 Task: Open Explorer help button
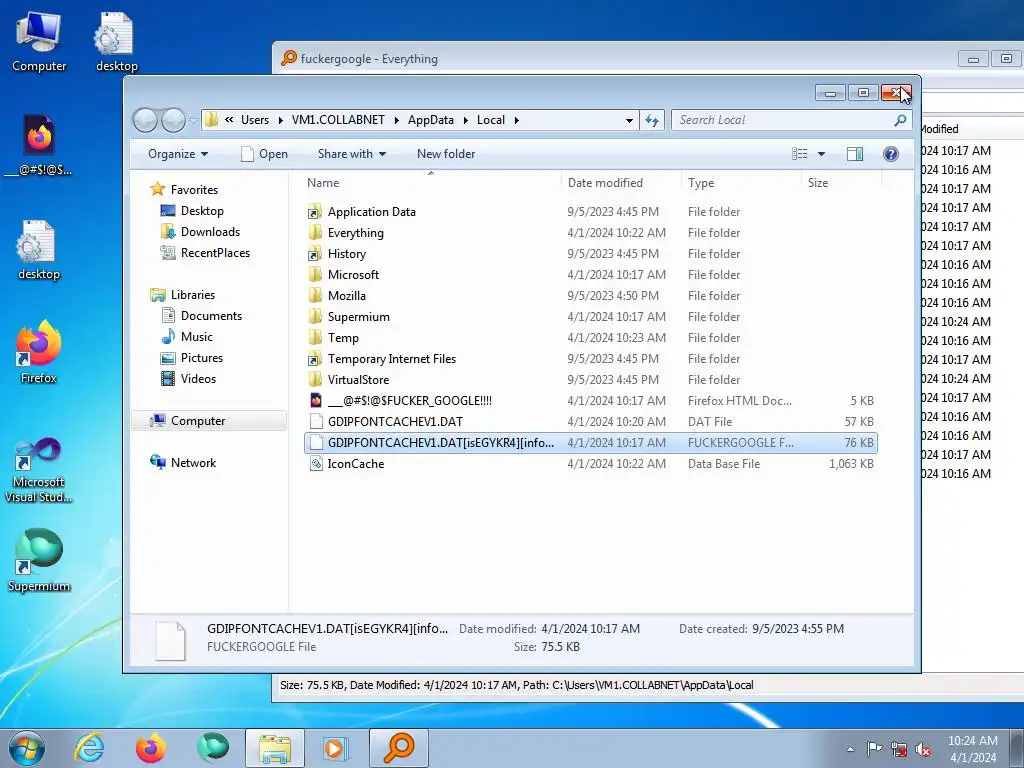[891, 154]
